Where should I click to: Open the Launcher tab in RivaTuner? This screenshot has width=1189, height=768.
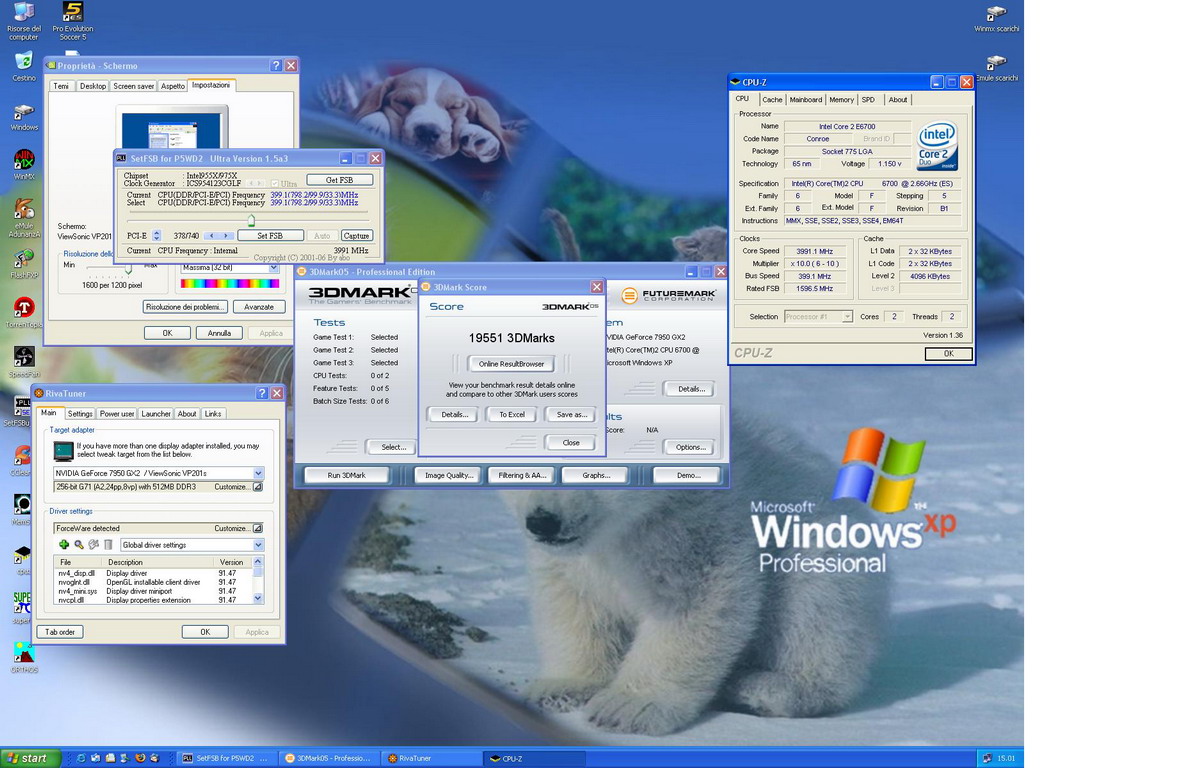pos(155,414)
